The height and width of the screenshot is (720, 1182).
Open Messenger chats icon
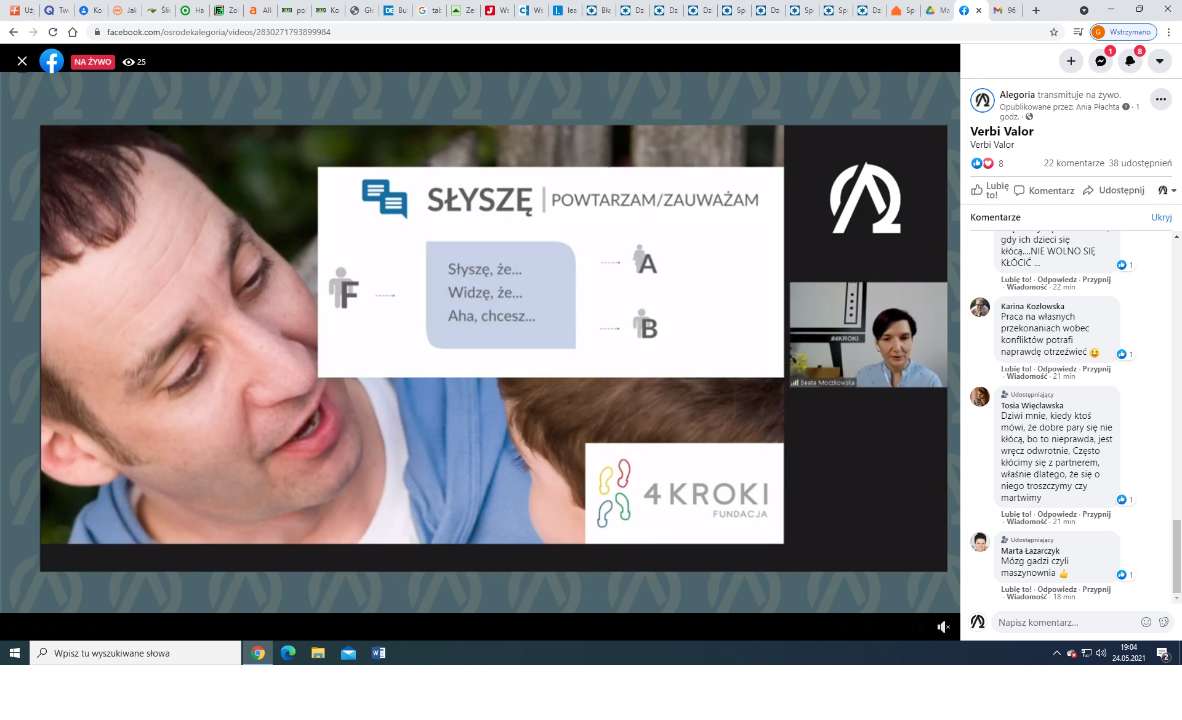click(x=1100, y=61)
